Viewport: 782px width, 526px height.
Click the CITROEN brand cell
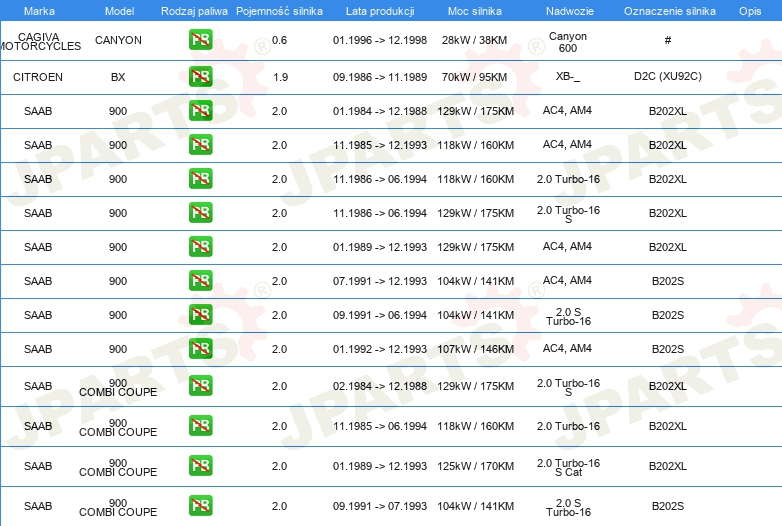[38, 77]
